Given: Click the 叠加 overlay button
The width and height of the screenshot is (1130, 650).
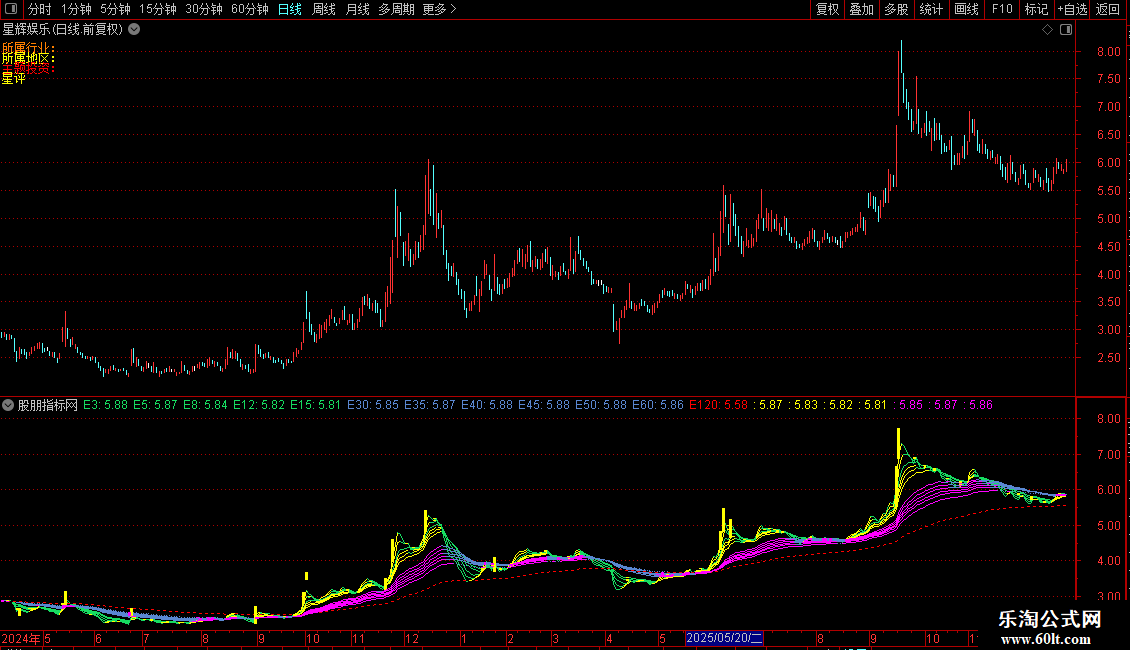Looking at the screenshot, I should (862, 9).
